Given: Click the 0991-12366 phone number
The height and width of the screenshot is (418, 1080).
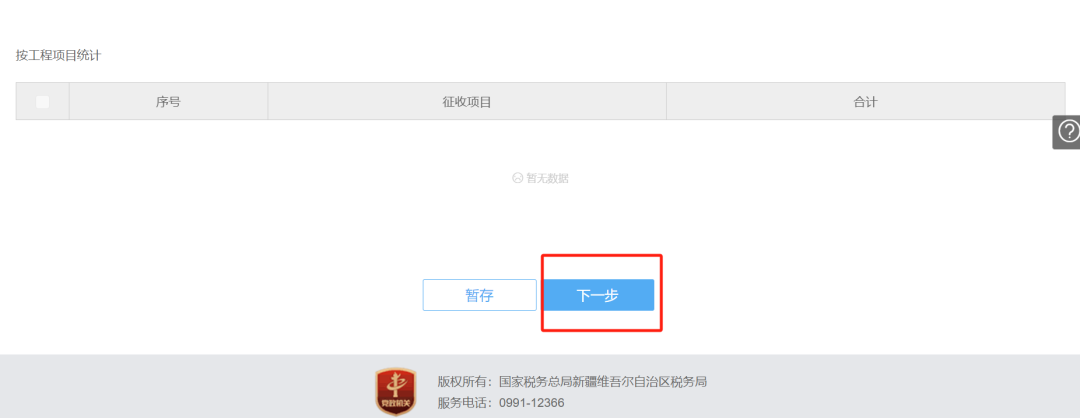Looking at the screenshot, I should [532, 403].
